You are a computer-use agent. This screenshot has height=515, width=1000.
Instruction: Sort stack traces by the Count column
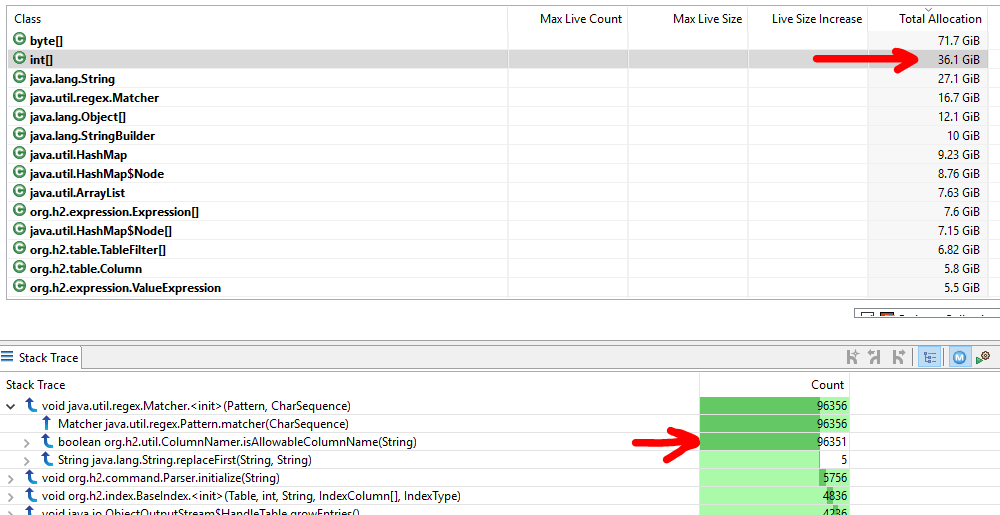click(774, 385)
